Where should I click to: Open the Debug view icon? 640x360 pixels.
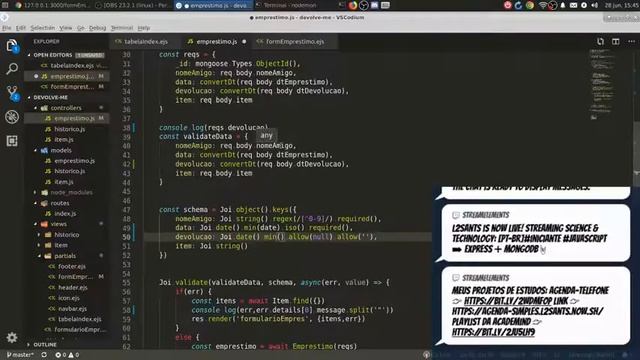point(12,117)
